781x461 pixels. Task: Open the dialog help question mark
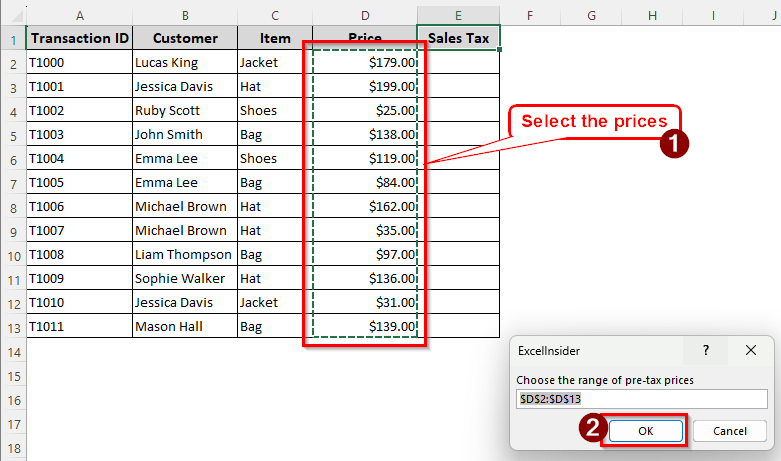point(706,350)
